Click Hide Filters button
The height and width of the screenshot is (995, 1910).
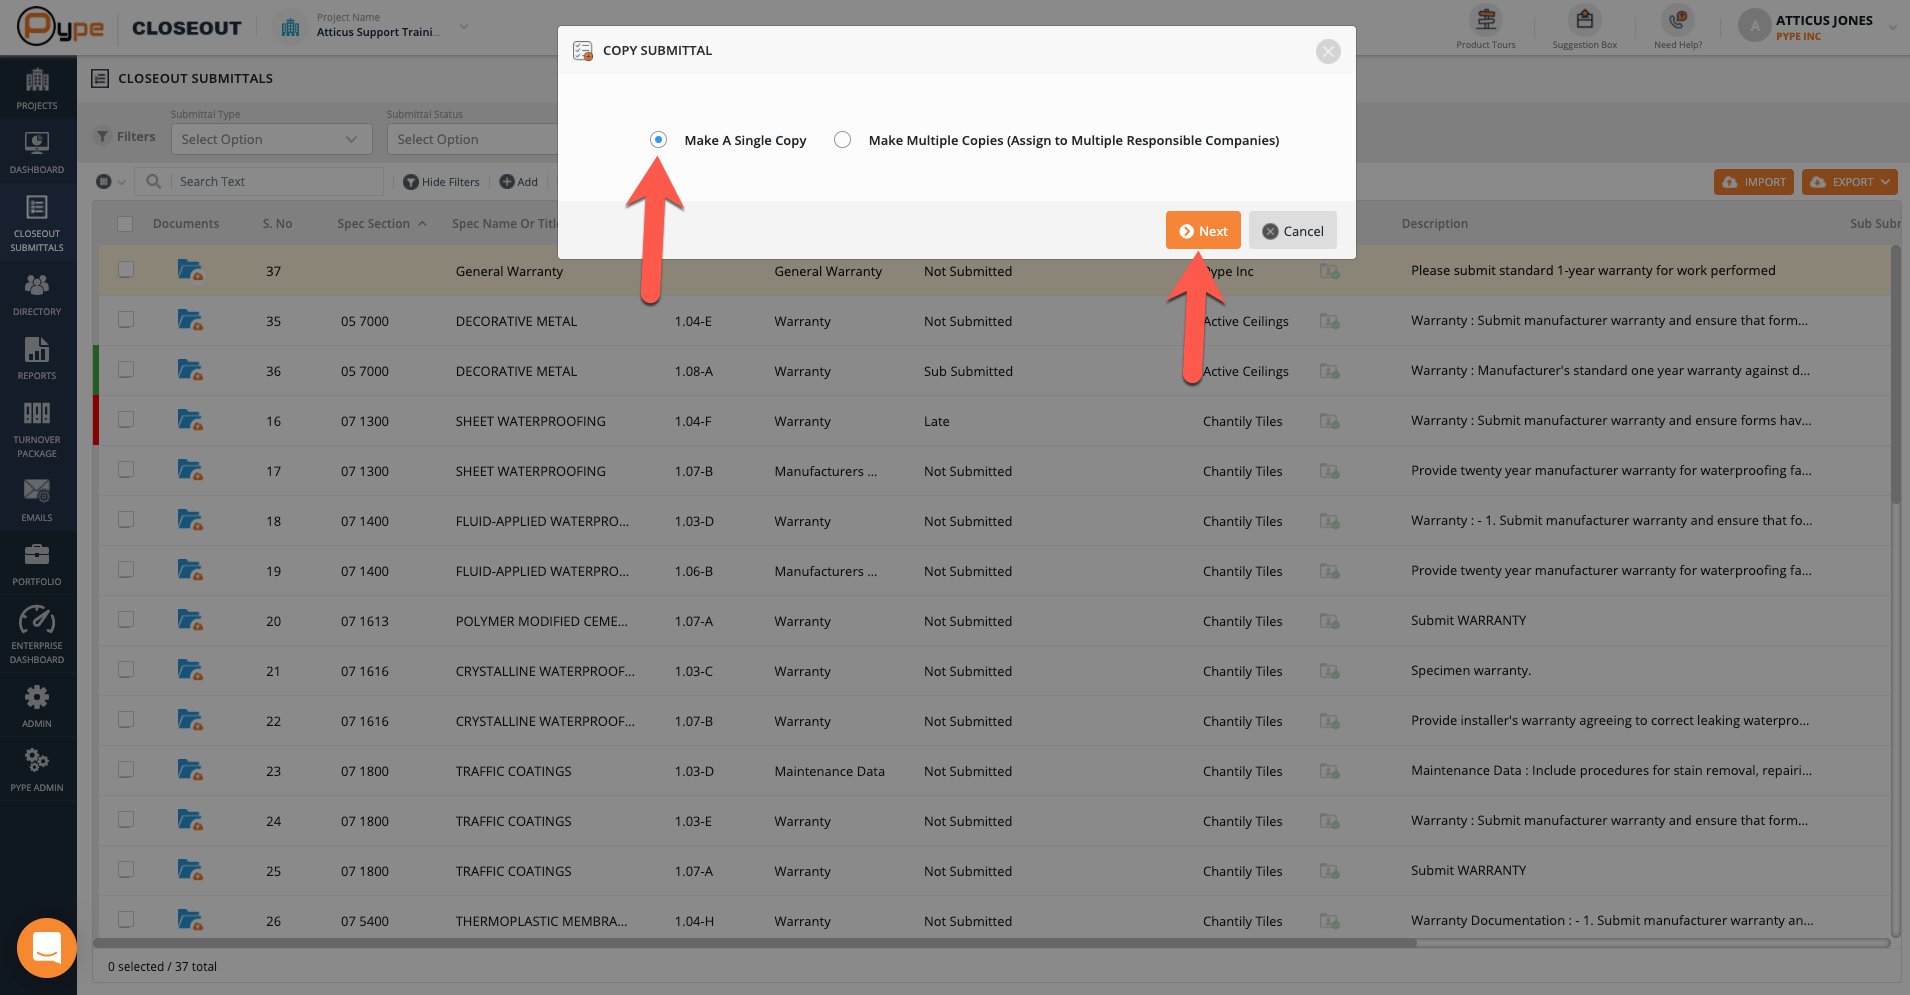(441, 182)
